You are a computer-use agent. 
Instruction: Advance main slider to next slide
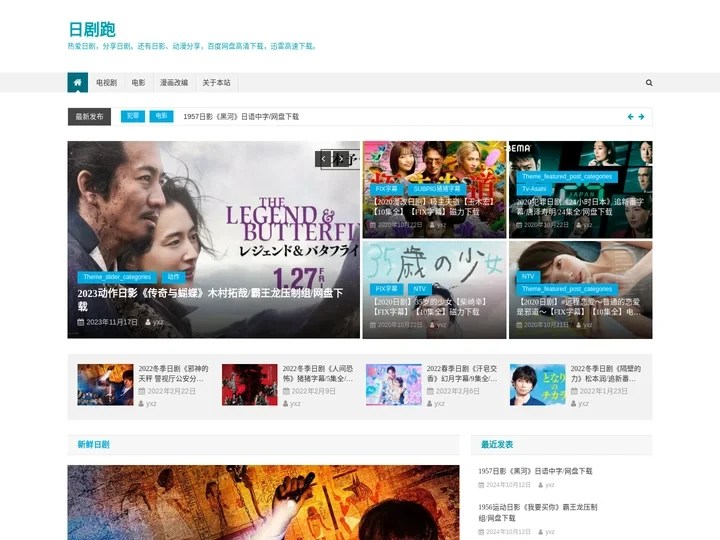click(x=340, y=159)
